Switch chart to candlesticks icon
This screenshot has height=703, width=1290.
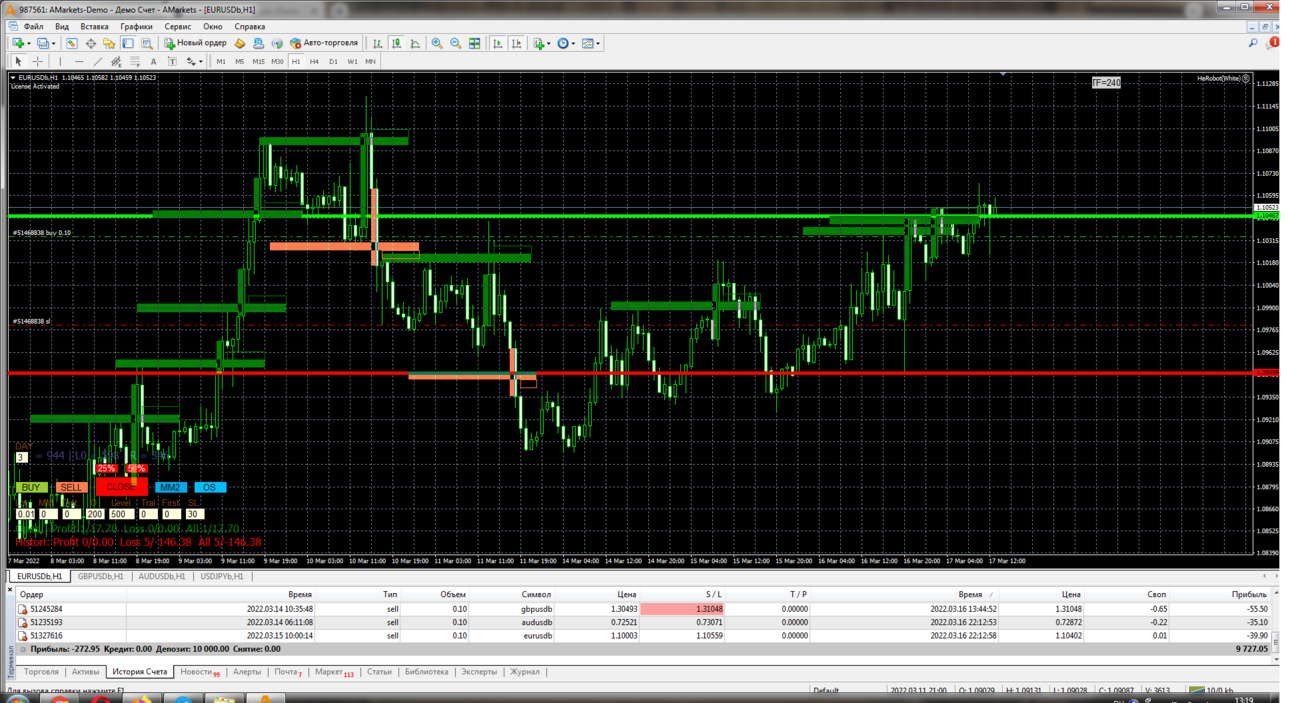click(397, 43)
